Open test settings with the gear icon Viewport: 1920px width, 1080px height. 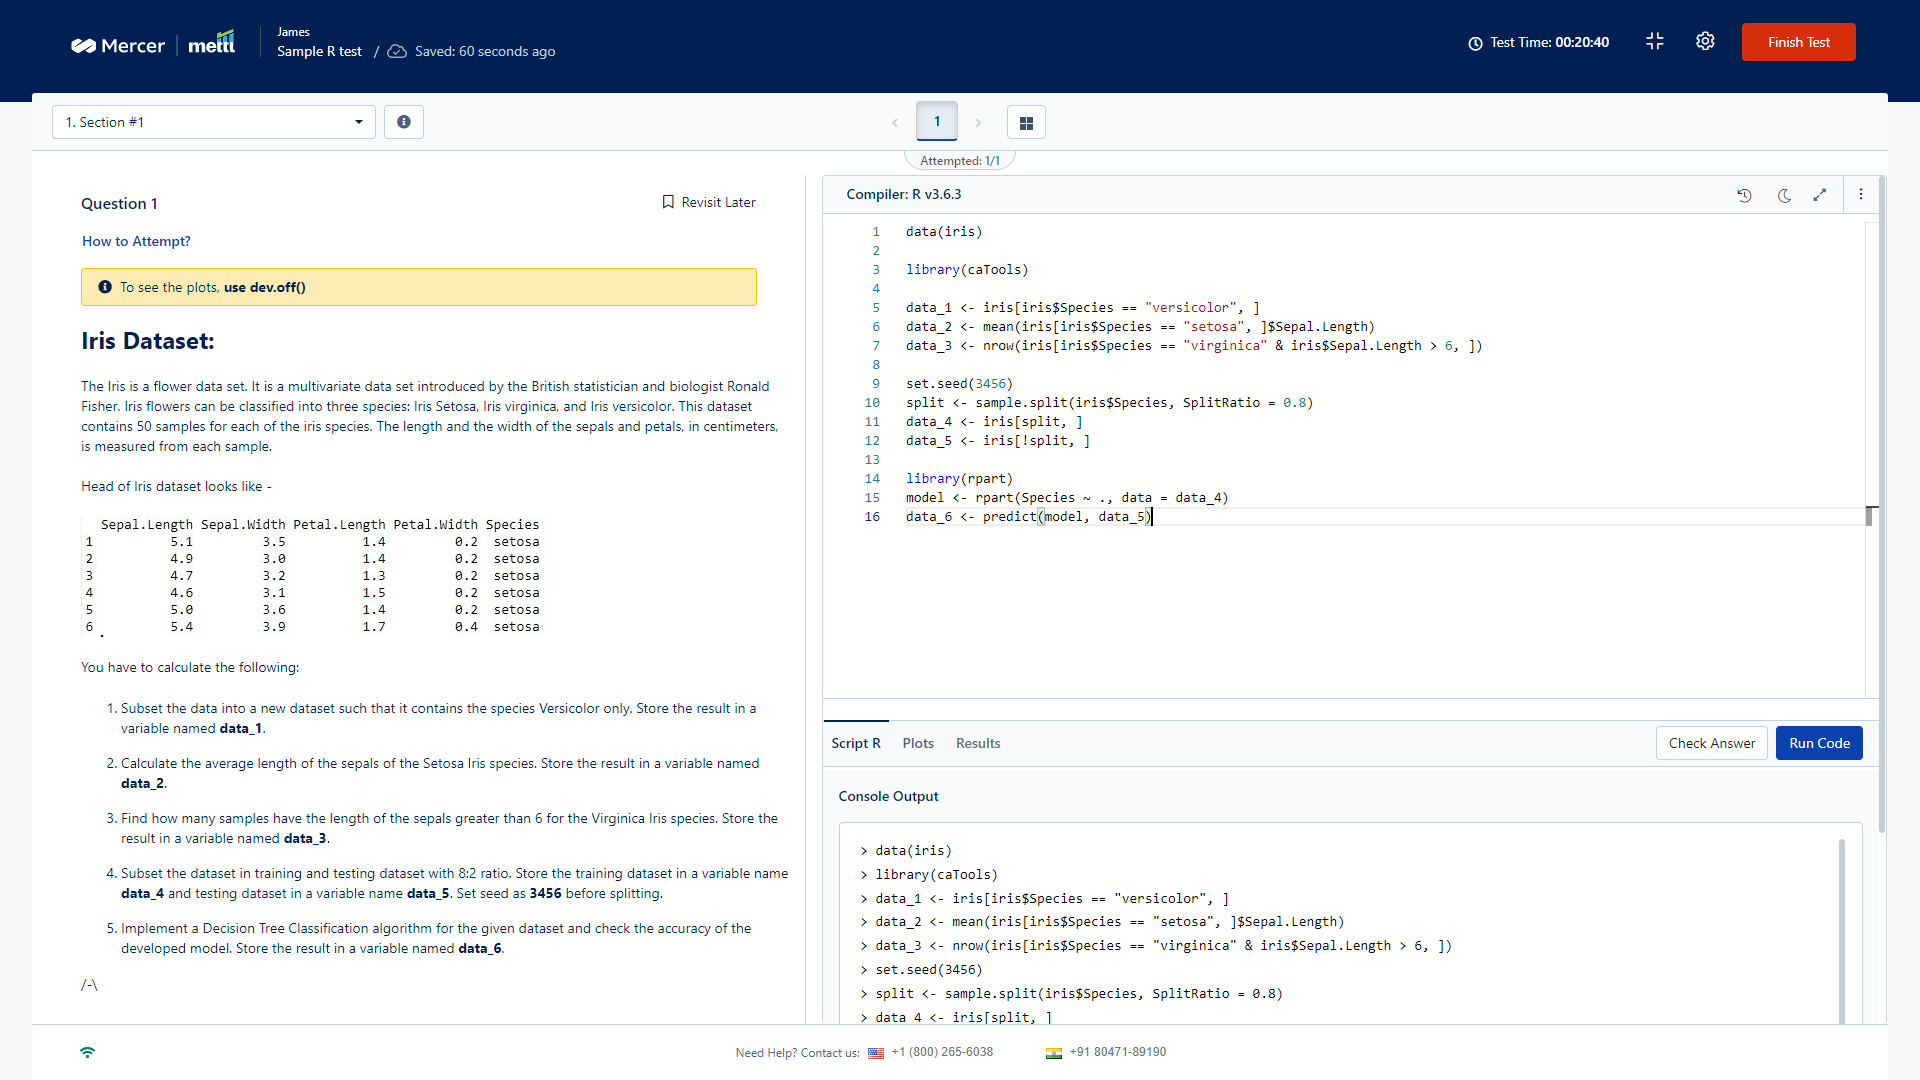pyautogui.click(x=1705, y=41)
